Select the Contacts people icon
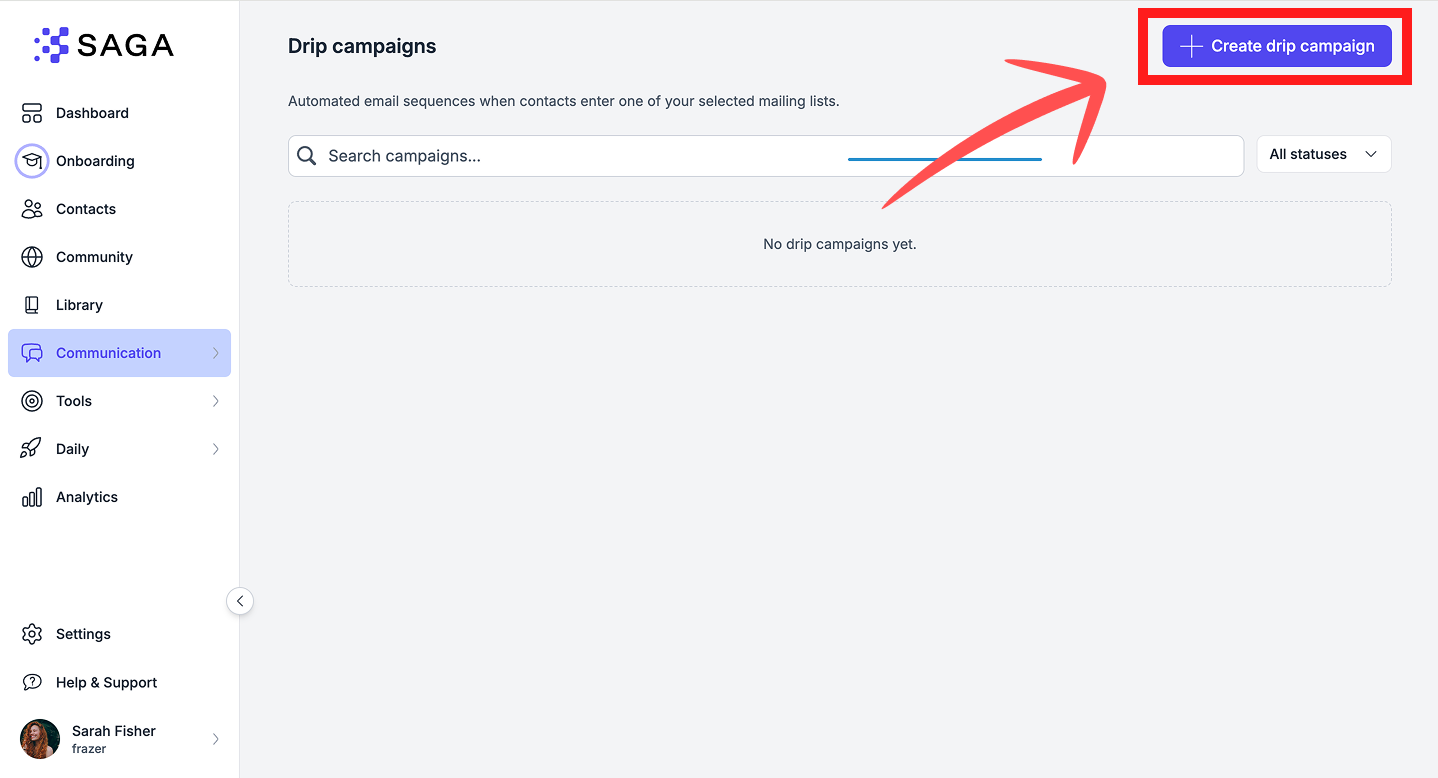1438x778 pixels. pos(32,209)
